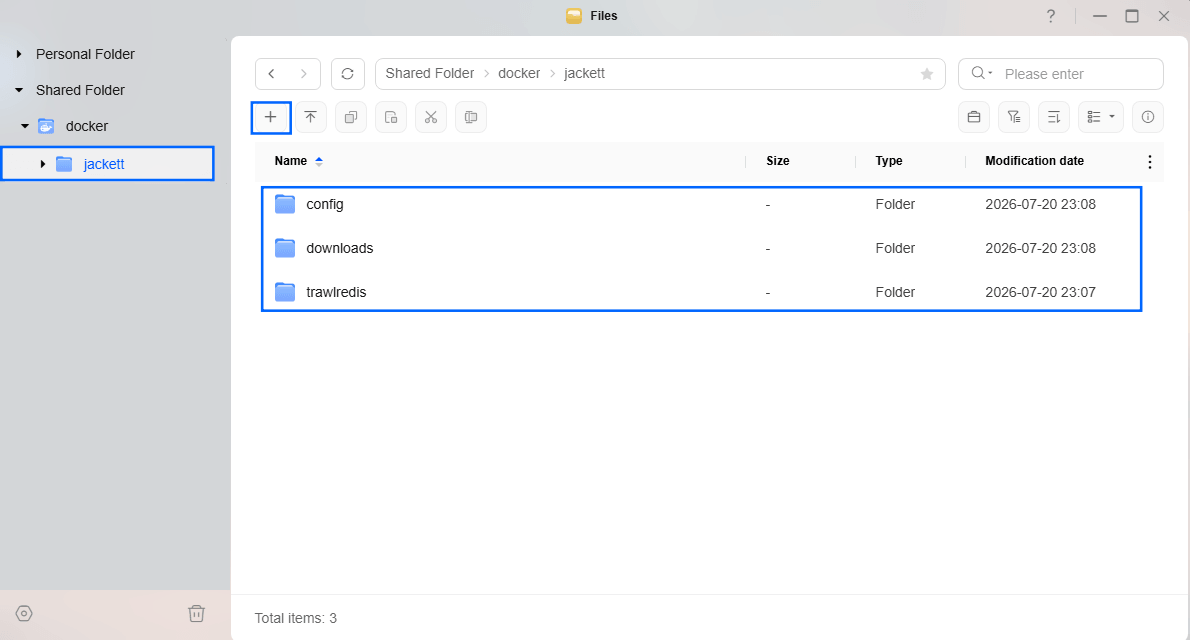Sort by the Type column header
This screenshot has height=640, width=1190.
889,161
